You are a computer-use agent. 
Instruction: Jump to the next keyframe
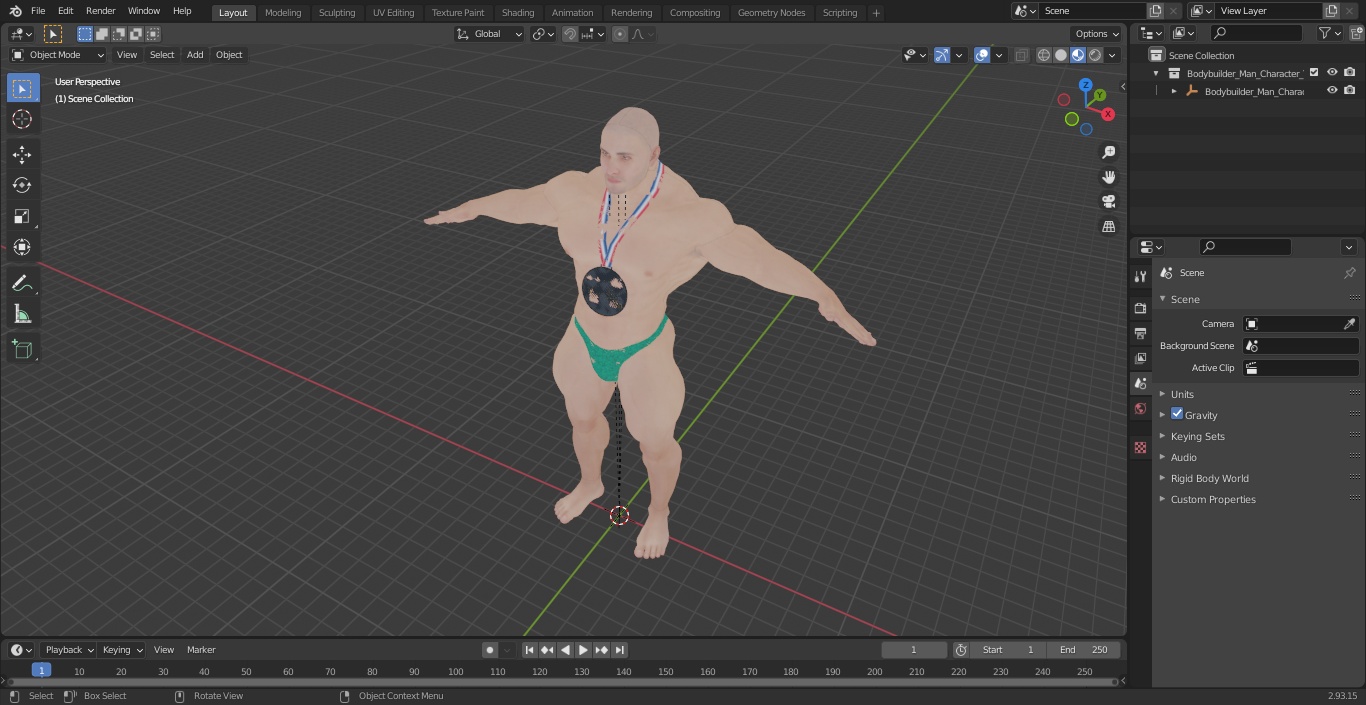tap(601, 650)
